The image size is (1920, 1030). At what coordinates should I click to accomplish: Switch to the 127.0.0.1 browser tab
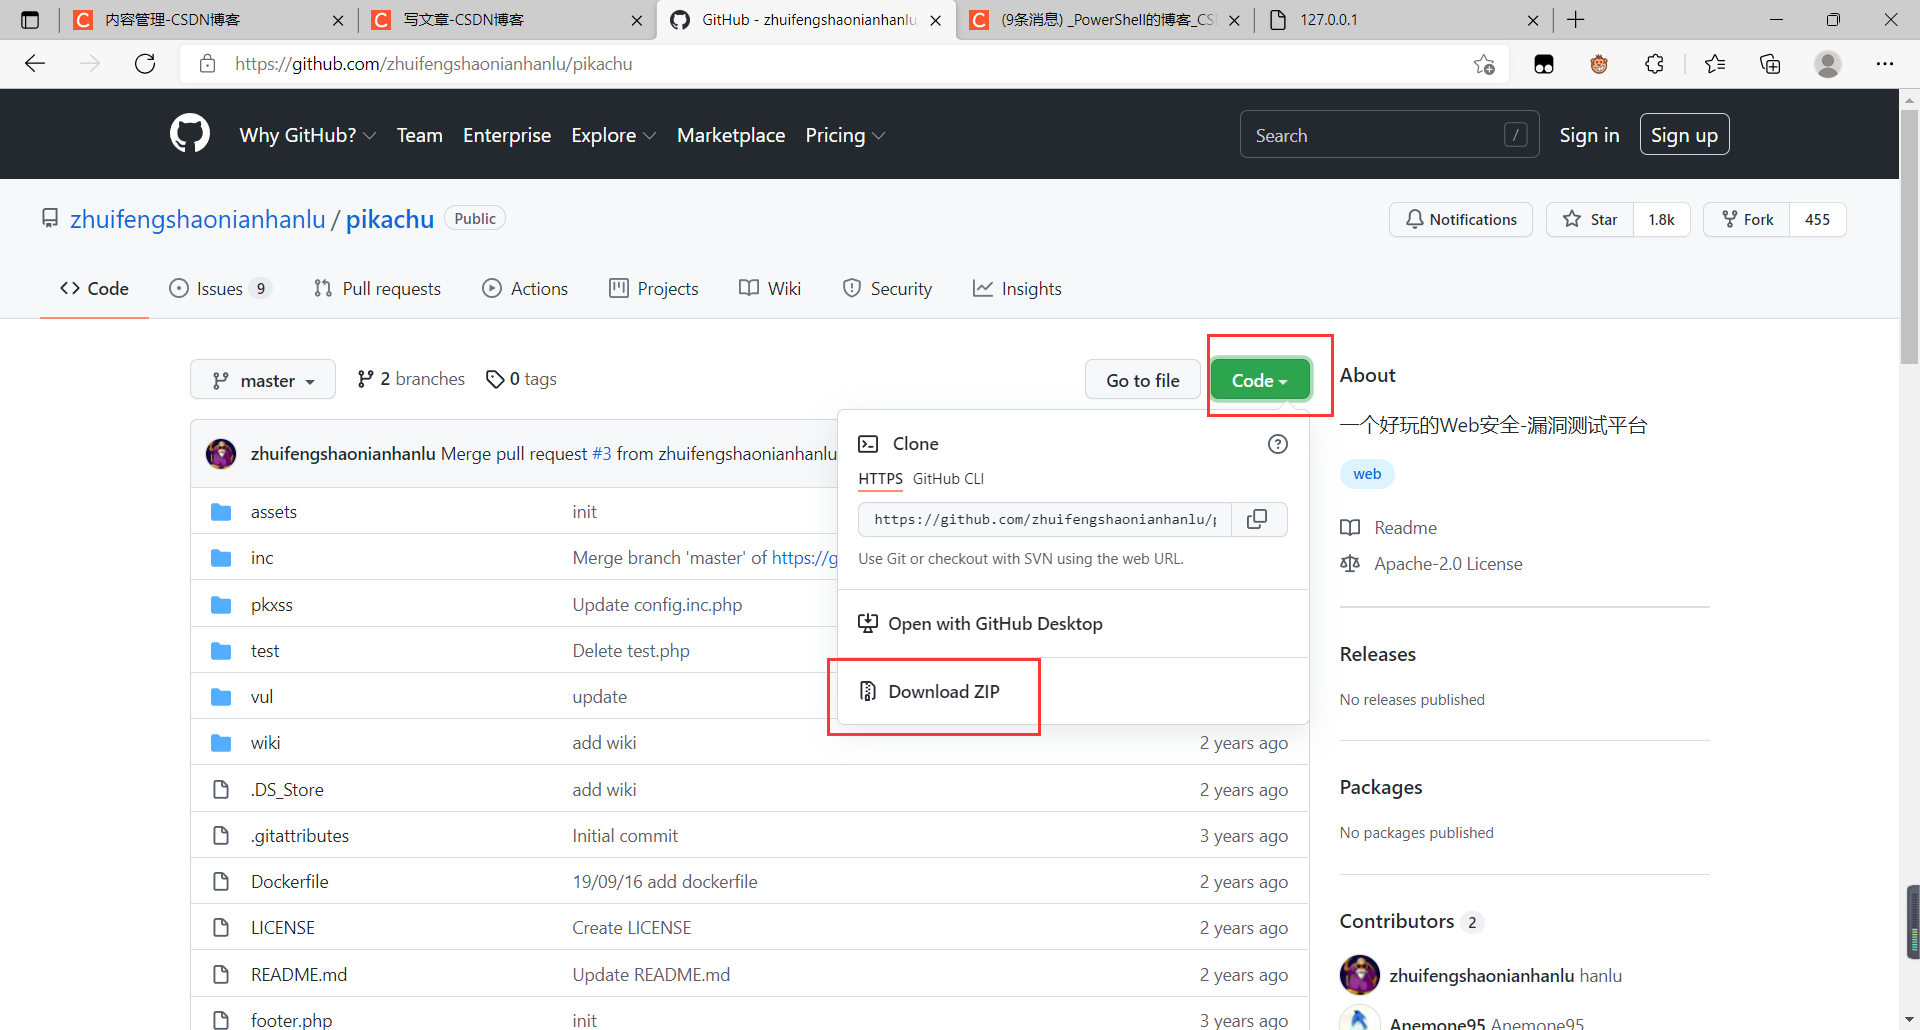point(1403,20)
